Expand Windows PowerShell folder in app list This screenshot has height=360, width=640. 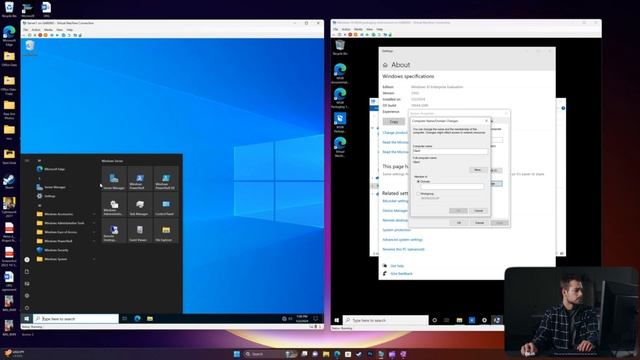pos(65,241)
